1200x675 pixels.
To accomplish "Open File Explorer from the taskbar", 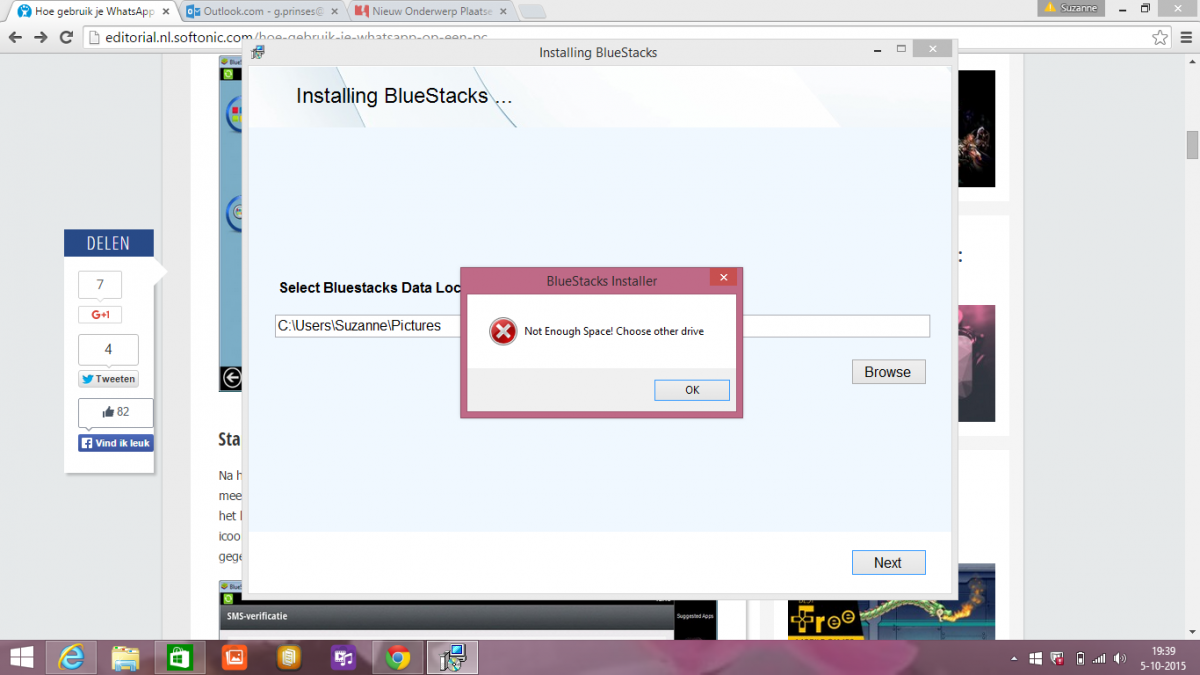I will pyautogui.click(x=125, y=657).
